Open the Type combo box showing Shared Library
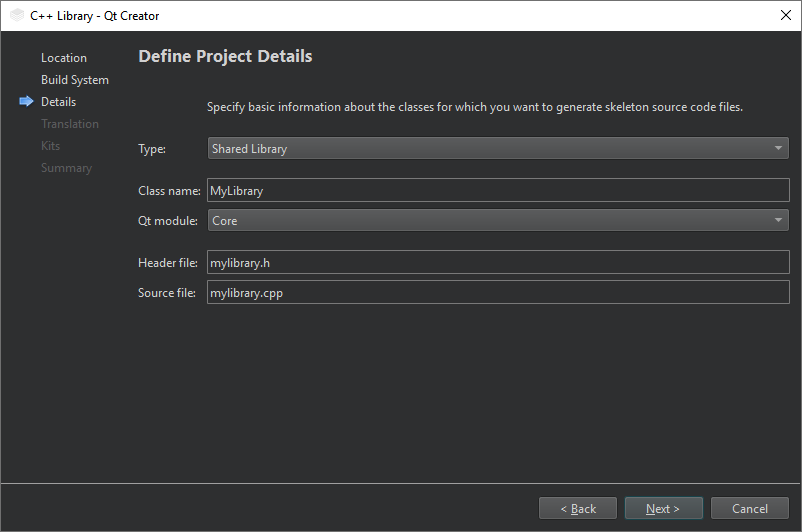This screenshot has height=532, width=802. (490, 149)
